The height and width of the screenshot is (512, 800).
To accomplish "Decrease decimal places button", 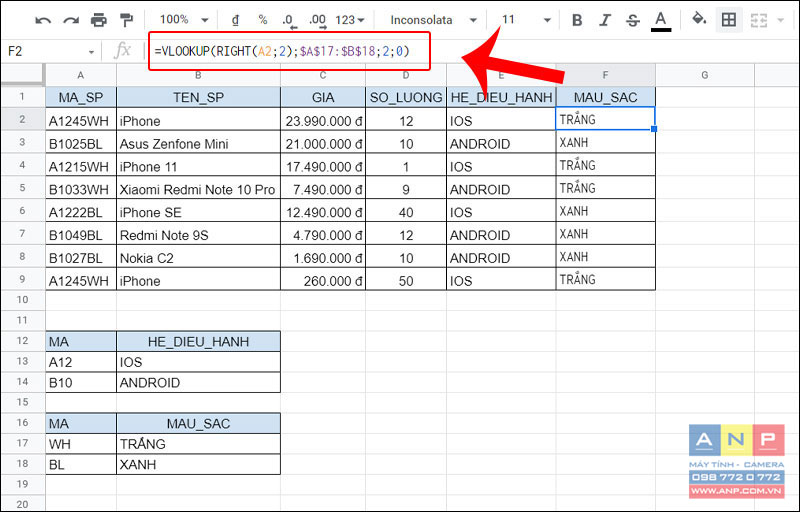I will click(289, 20).
